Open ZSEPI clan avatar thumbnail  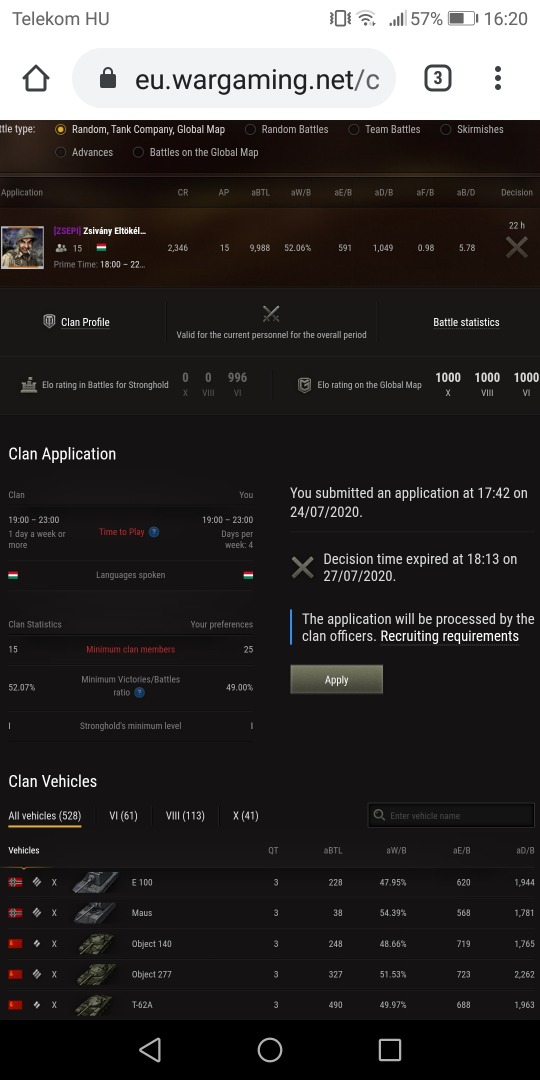[x=22, y=248]
